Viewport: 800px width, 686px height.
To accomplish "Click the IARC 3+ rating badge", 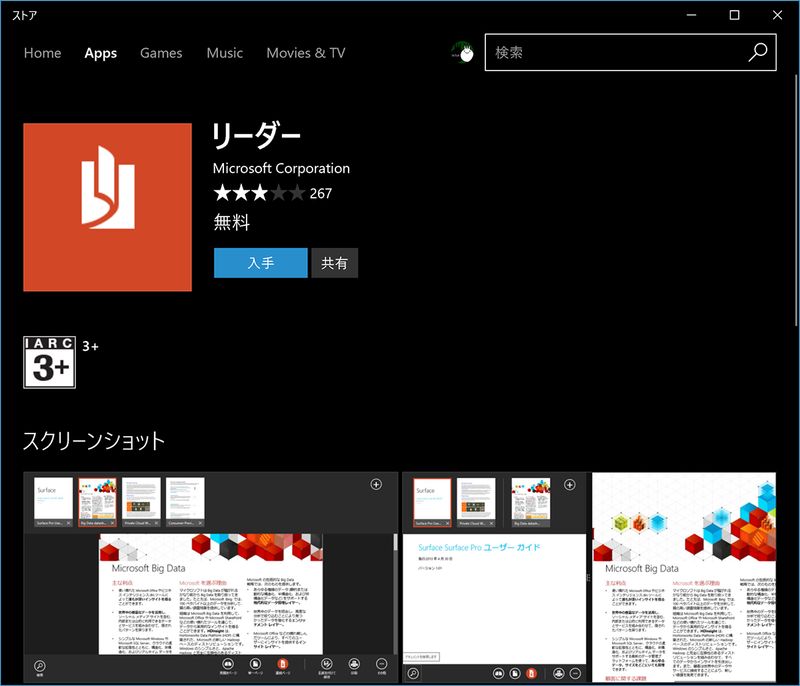I will [49, 362].
